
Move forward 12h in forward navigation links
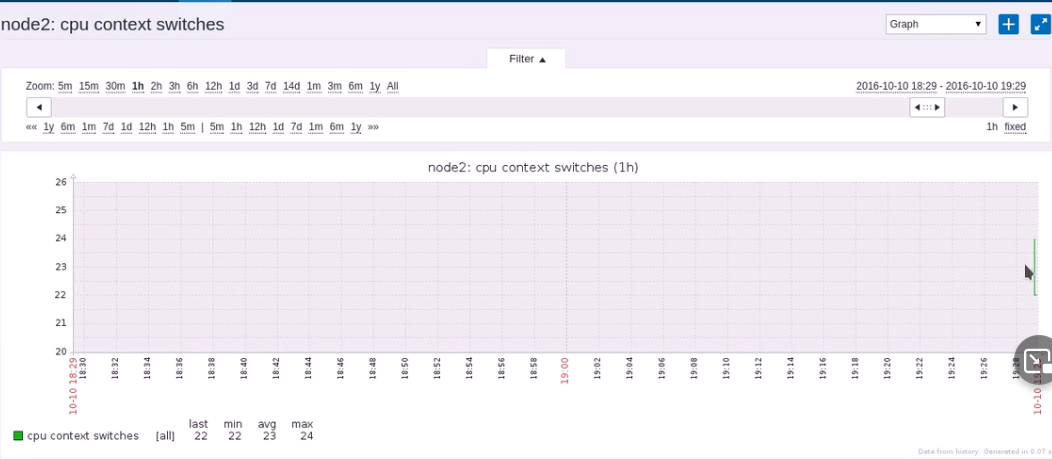coord(258,127)
